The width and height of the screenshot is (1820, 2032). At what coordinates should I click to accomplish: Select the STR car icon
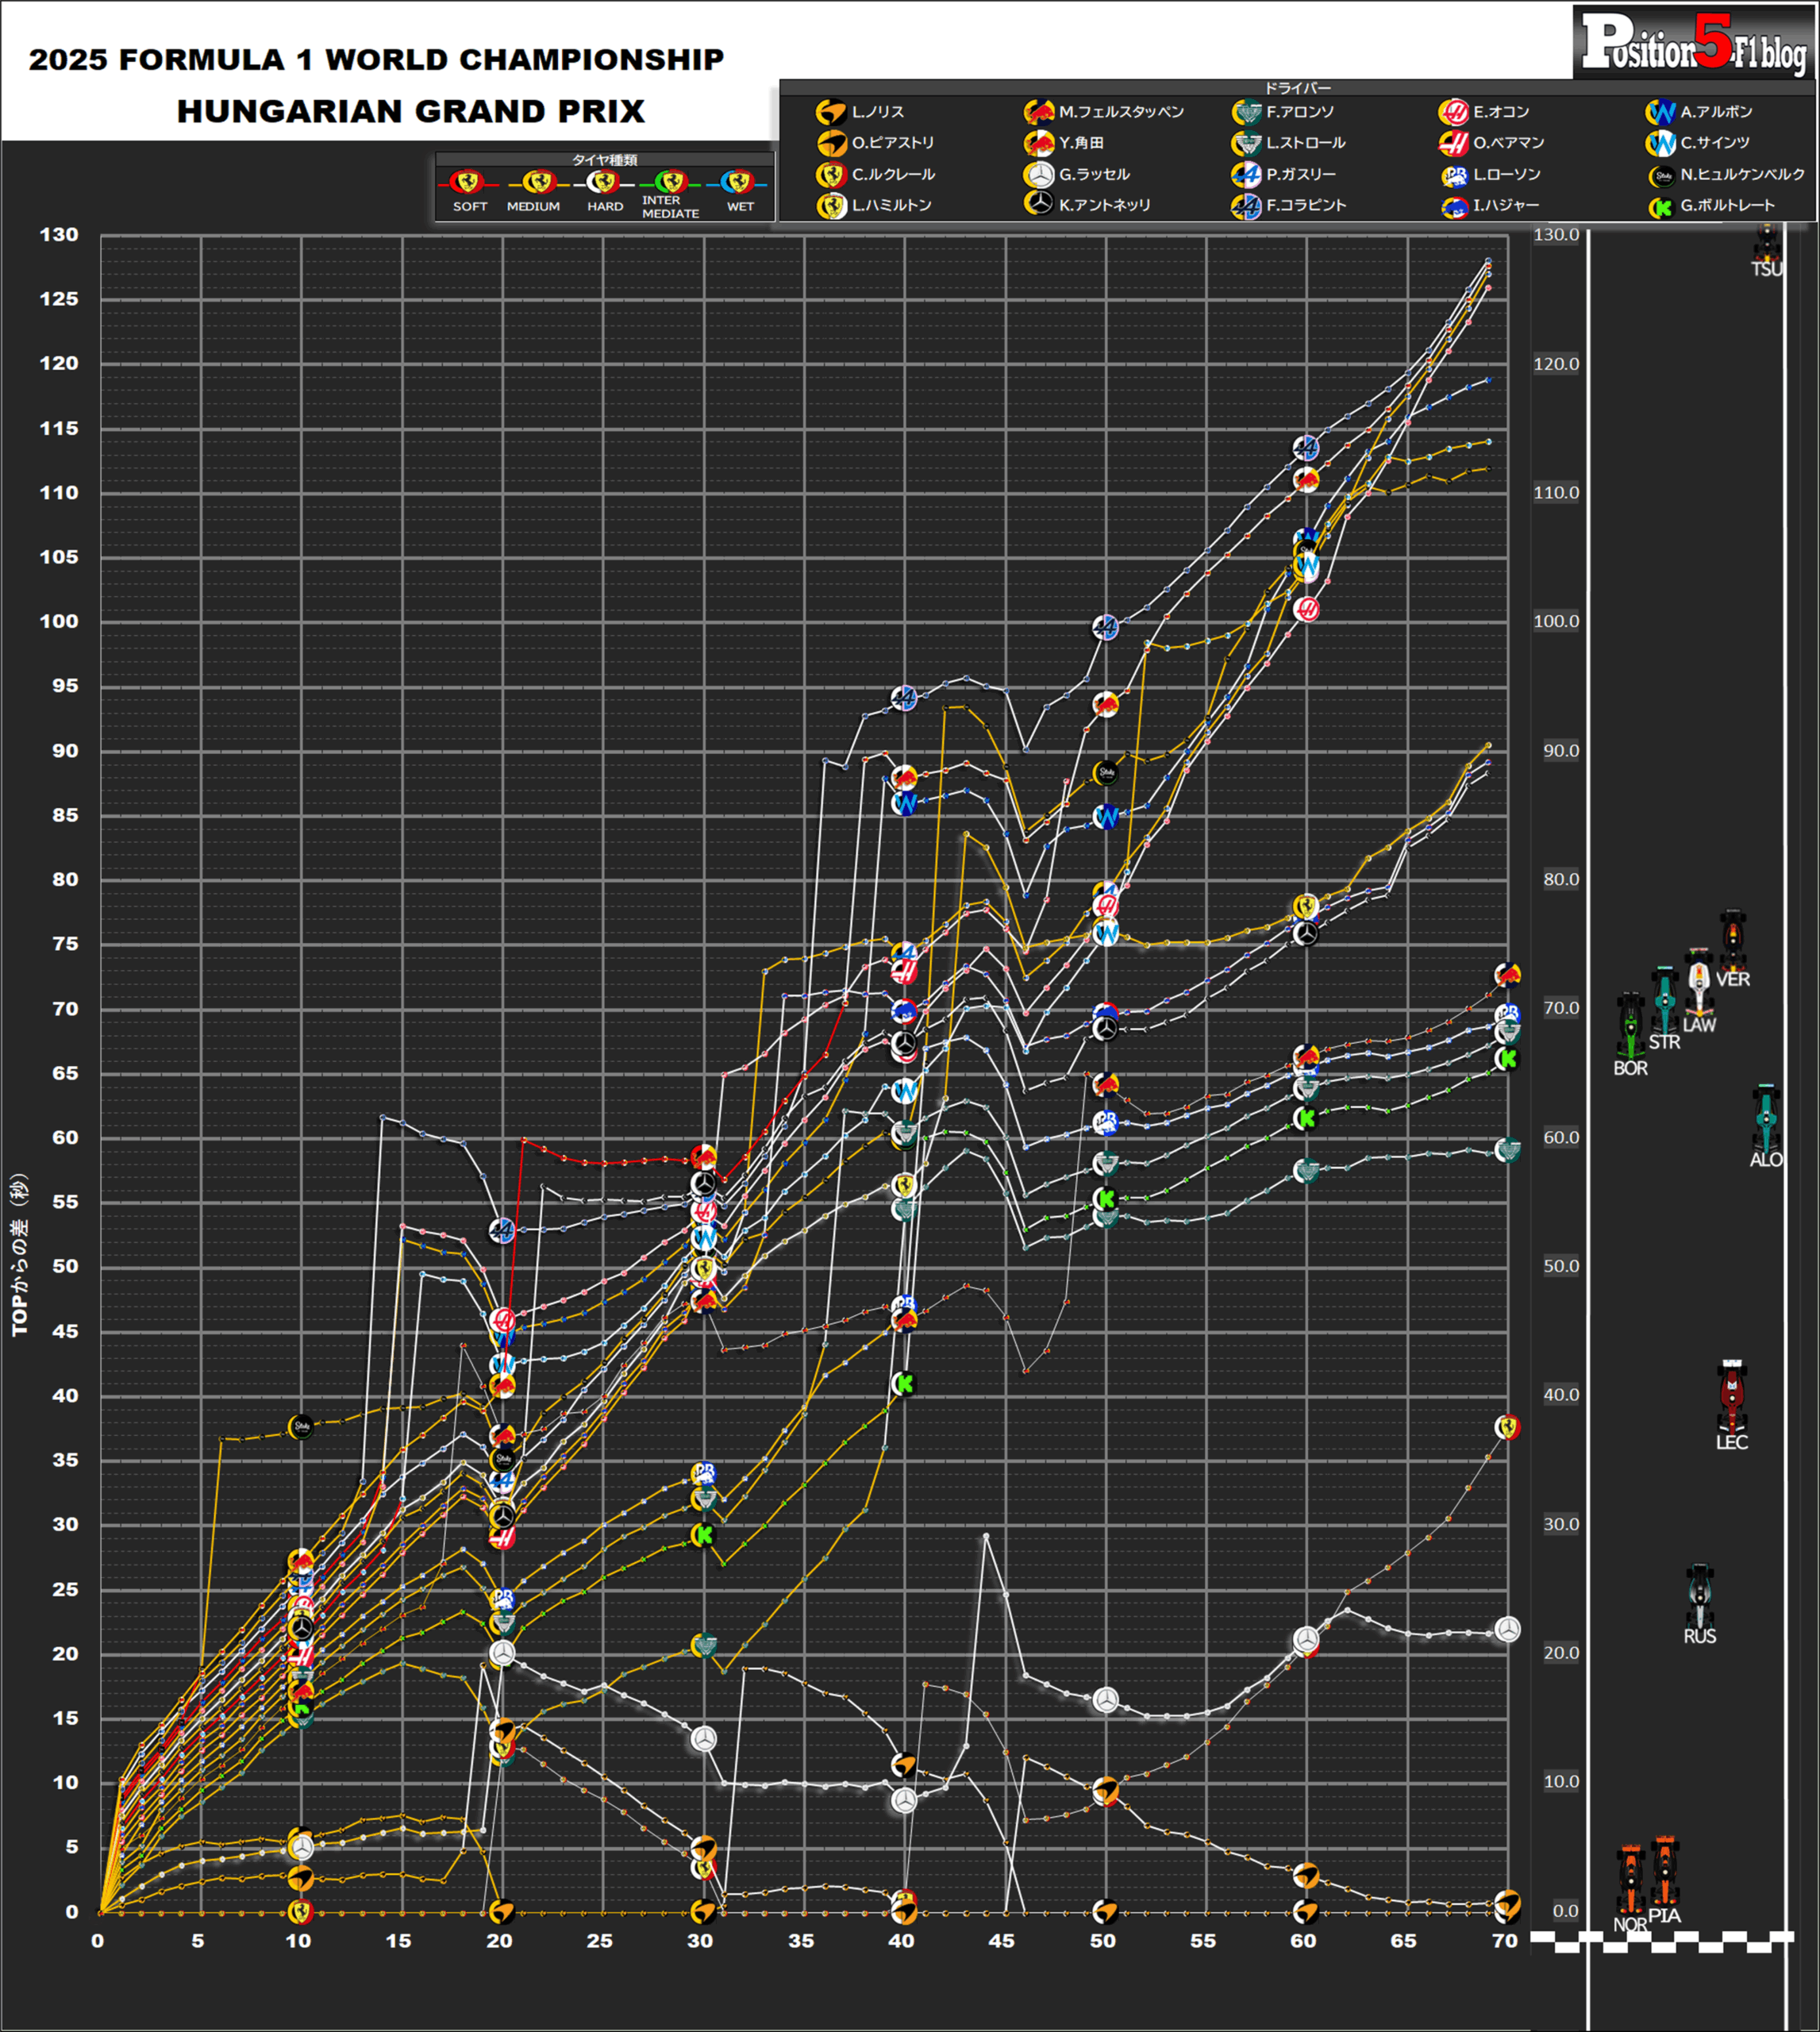(1664, 1000)
